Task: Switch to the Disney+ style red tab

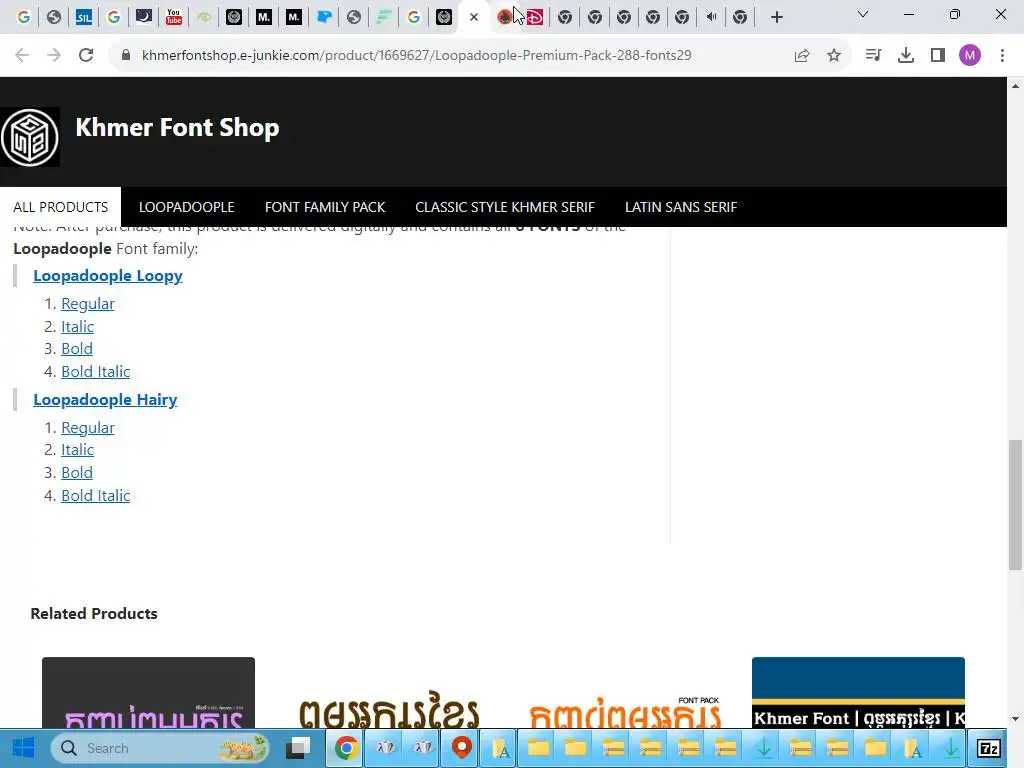Action: click(x=534, y=17)
